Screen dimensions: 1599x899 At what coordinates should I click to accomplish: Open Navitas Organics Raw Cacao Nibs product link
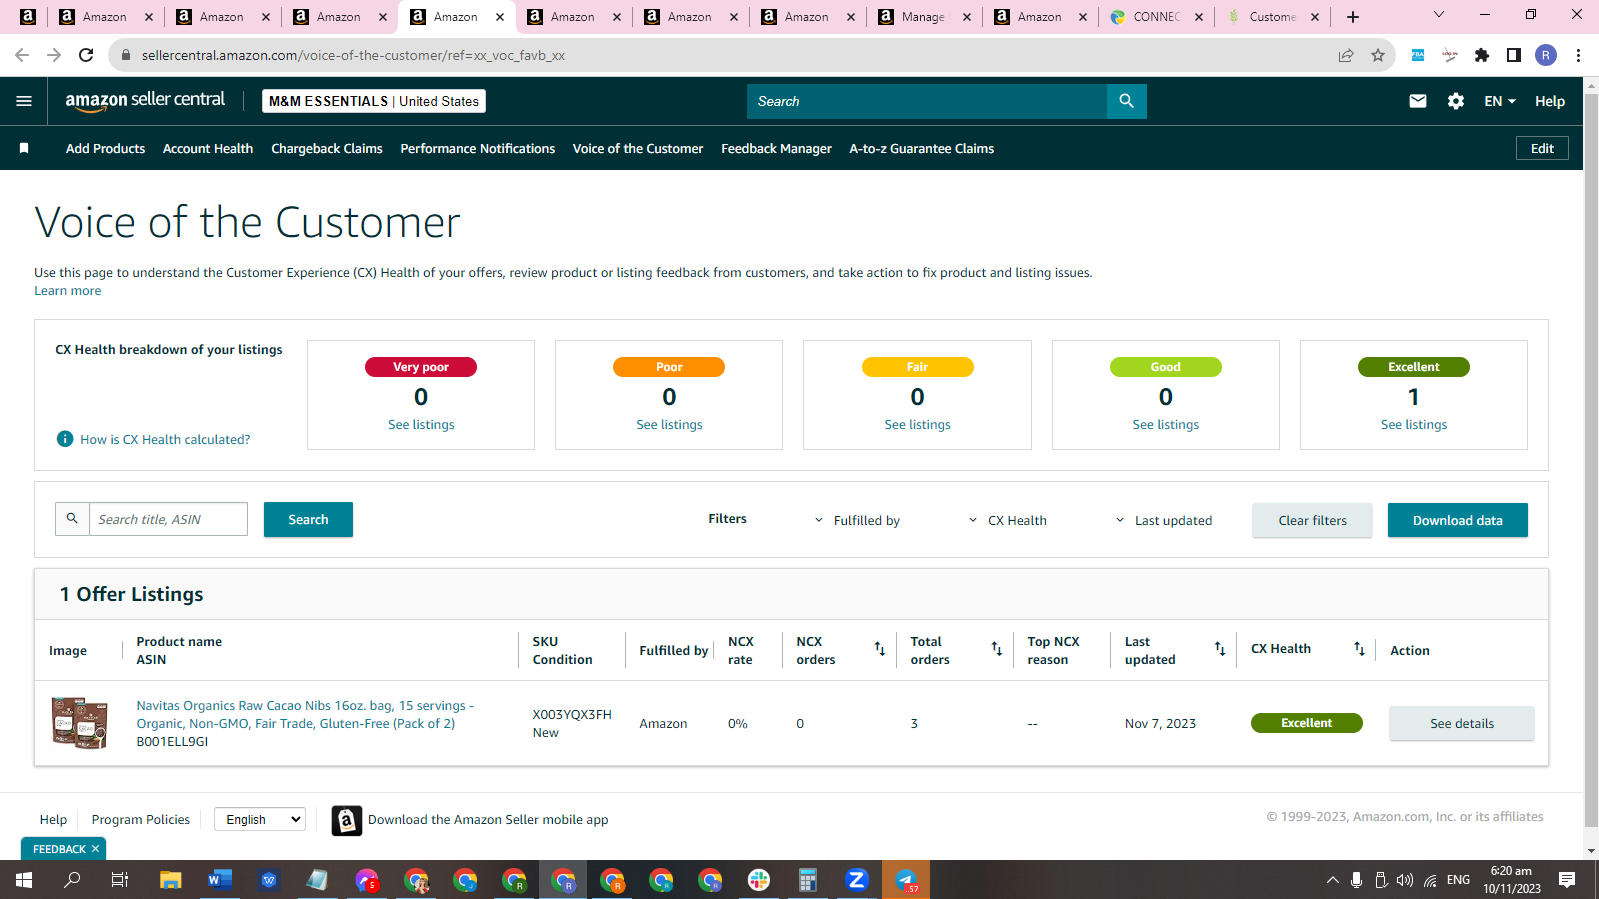(x=305, y=715)
